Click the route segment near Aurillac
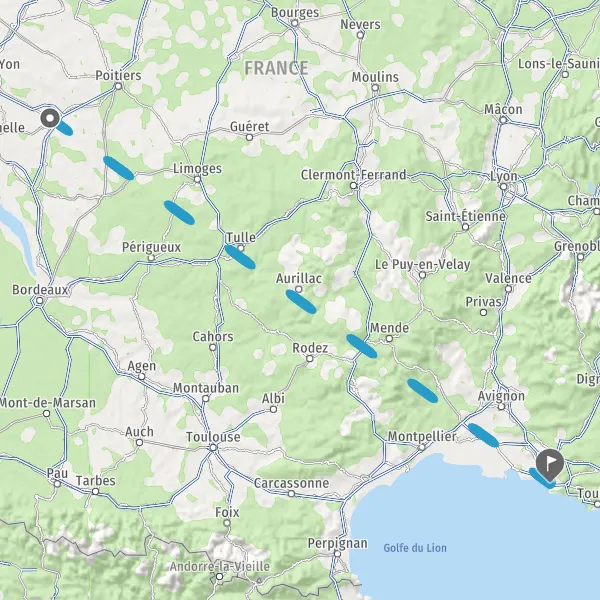 (301, 302)
